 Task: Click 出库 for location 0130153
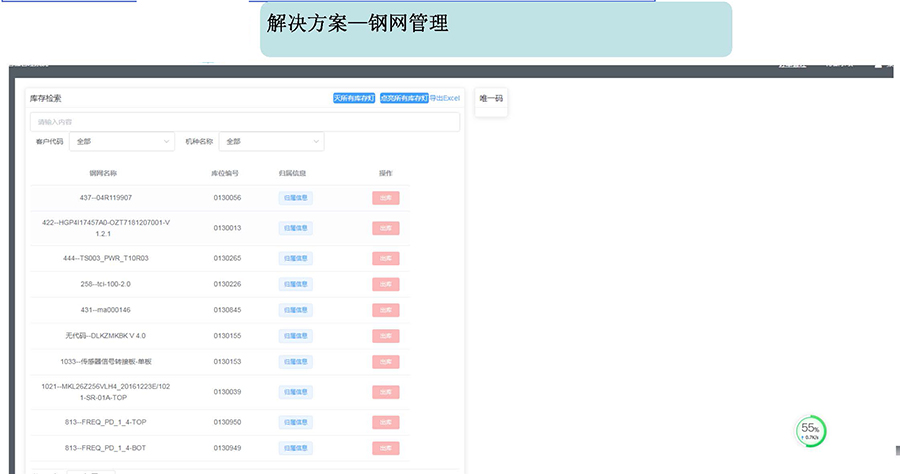click(x=385, y=362)
